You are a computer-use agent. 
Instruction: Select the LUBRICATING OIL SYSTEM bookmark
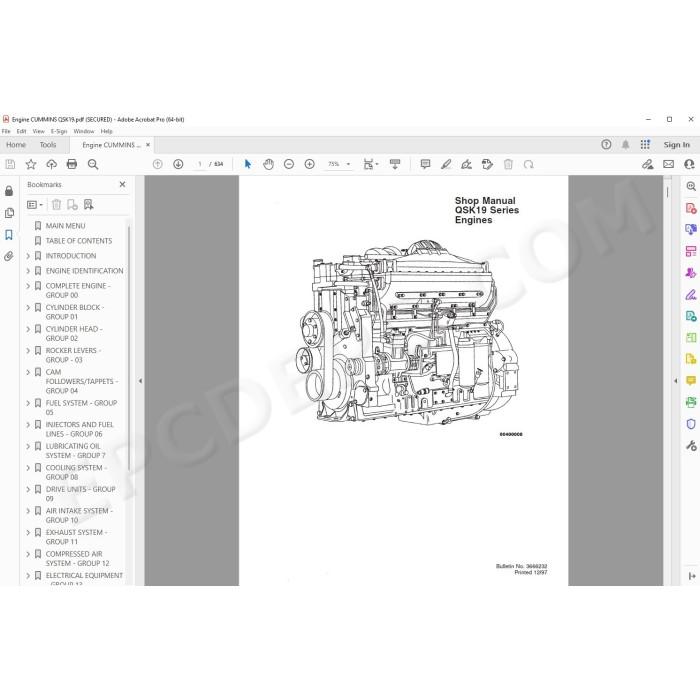(x=75, y=451)
